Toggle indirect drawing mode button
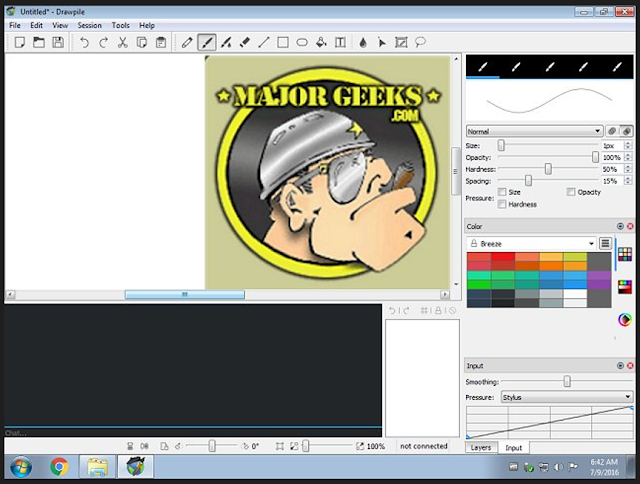This screenshot has width=640, height=484. 627,131
